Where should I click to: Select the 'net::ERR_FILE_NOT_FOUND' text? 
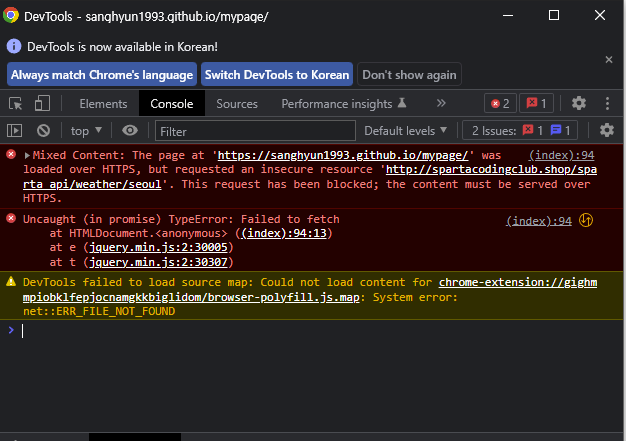click(99, 311)
